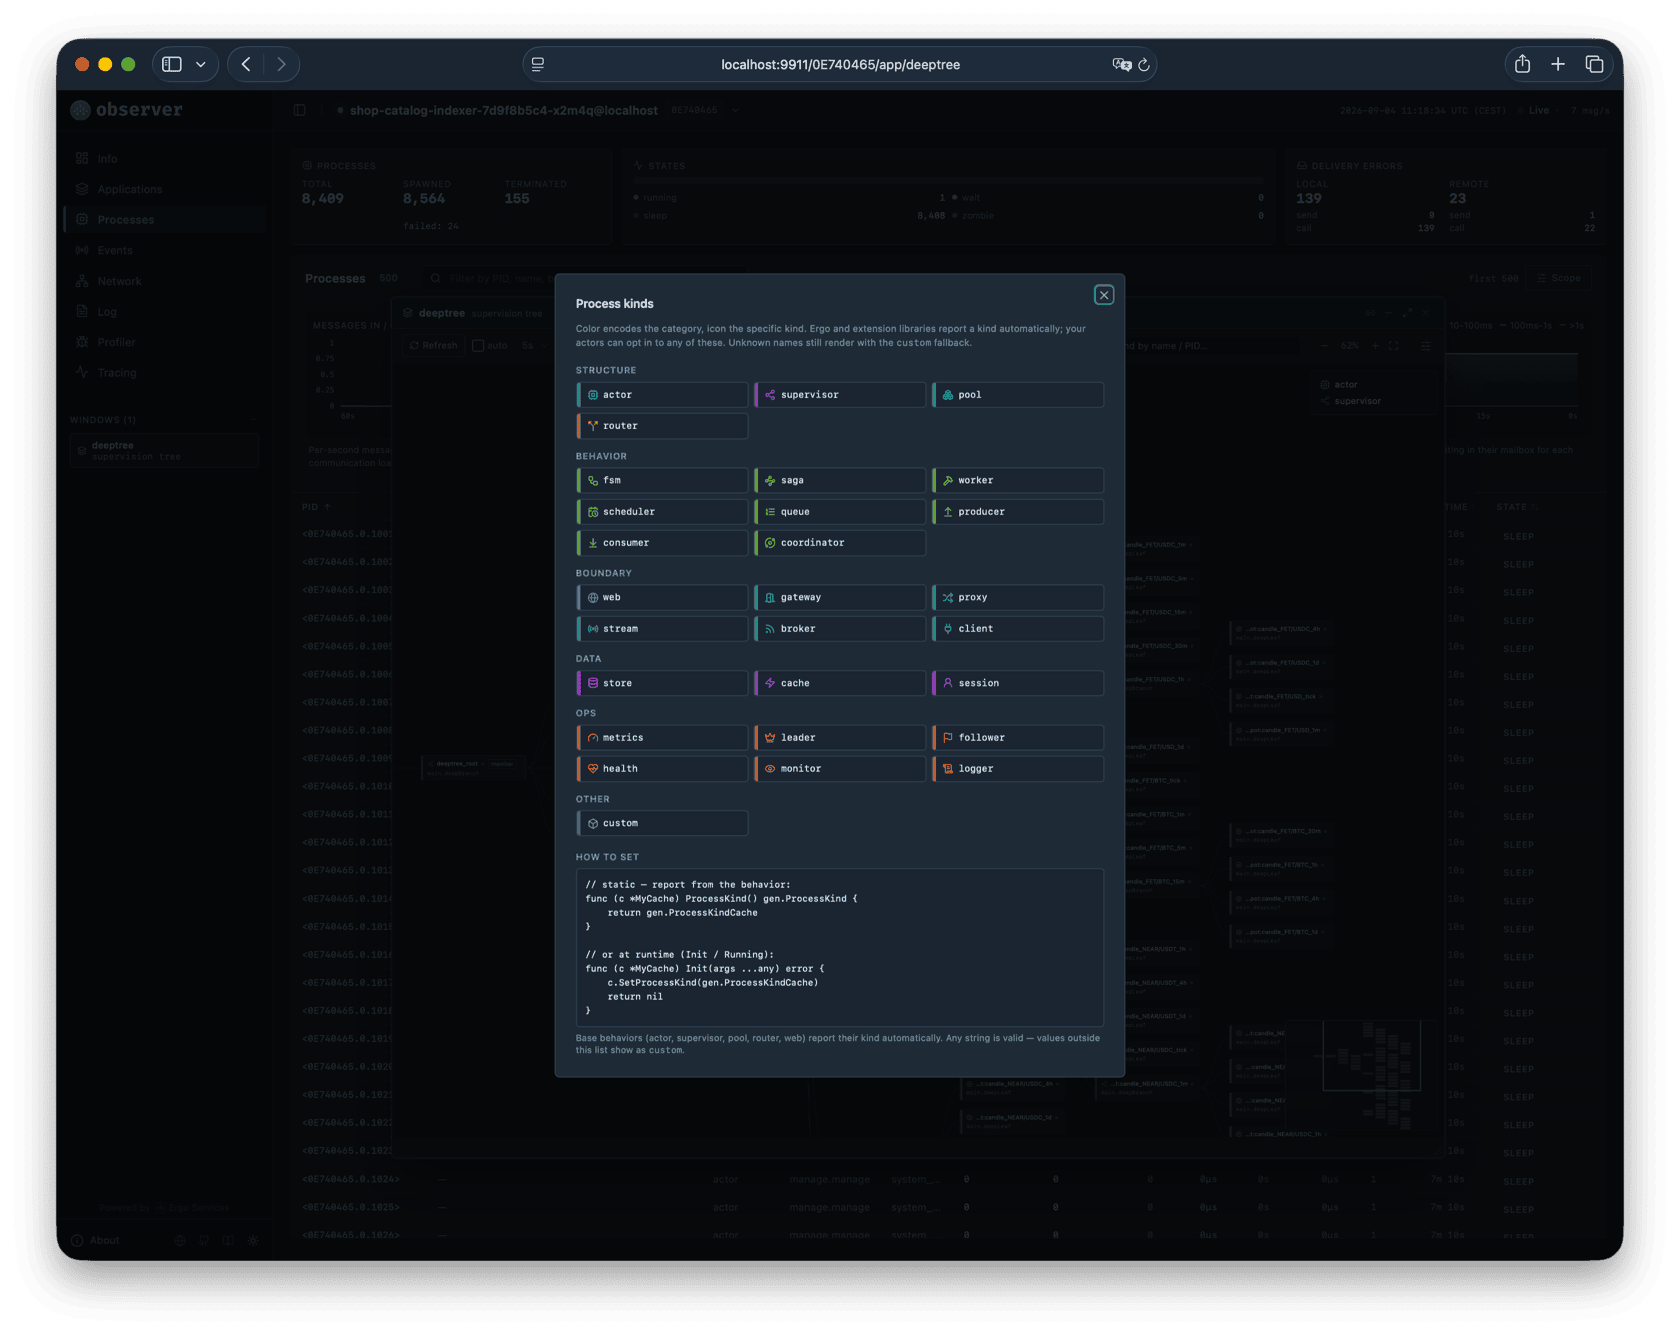
Task: Click the fsm kind chip
Action: 662,481
